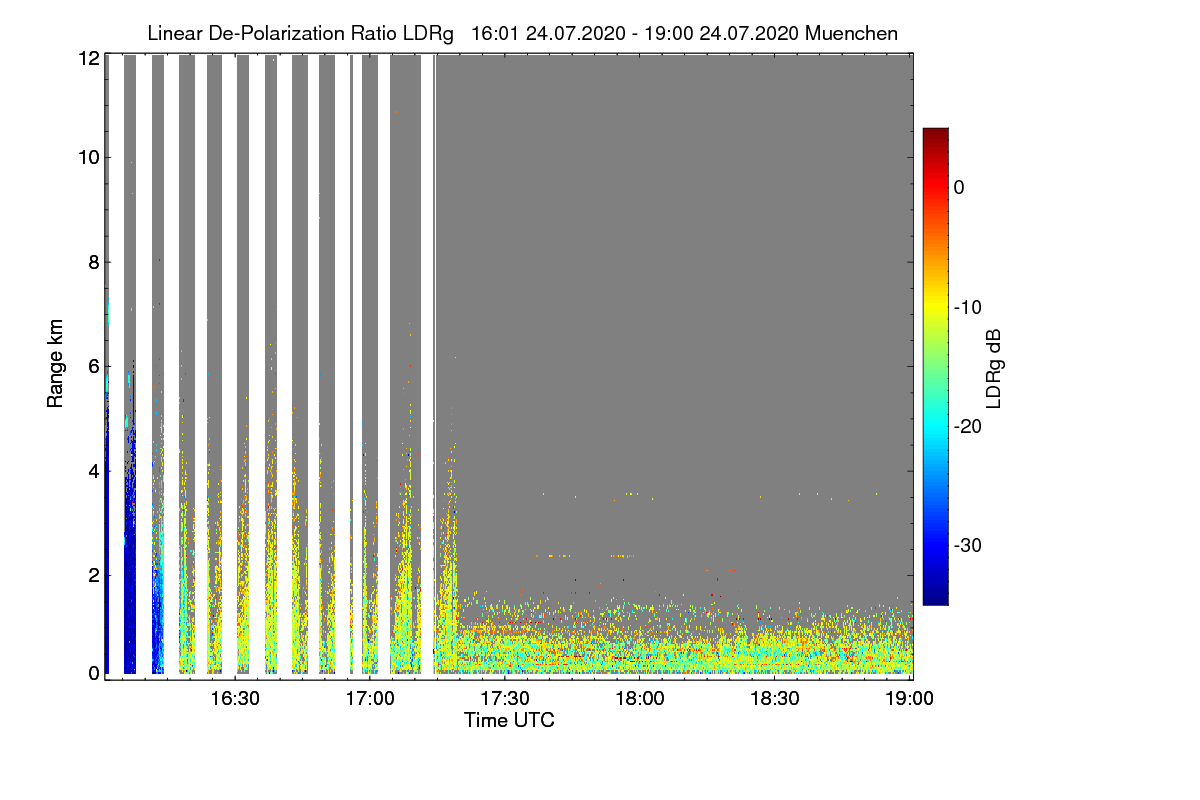Click the '17:30' time tick label
This screenshot has width=1200, height=800.
505,698
